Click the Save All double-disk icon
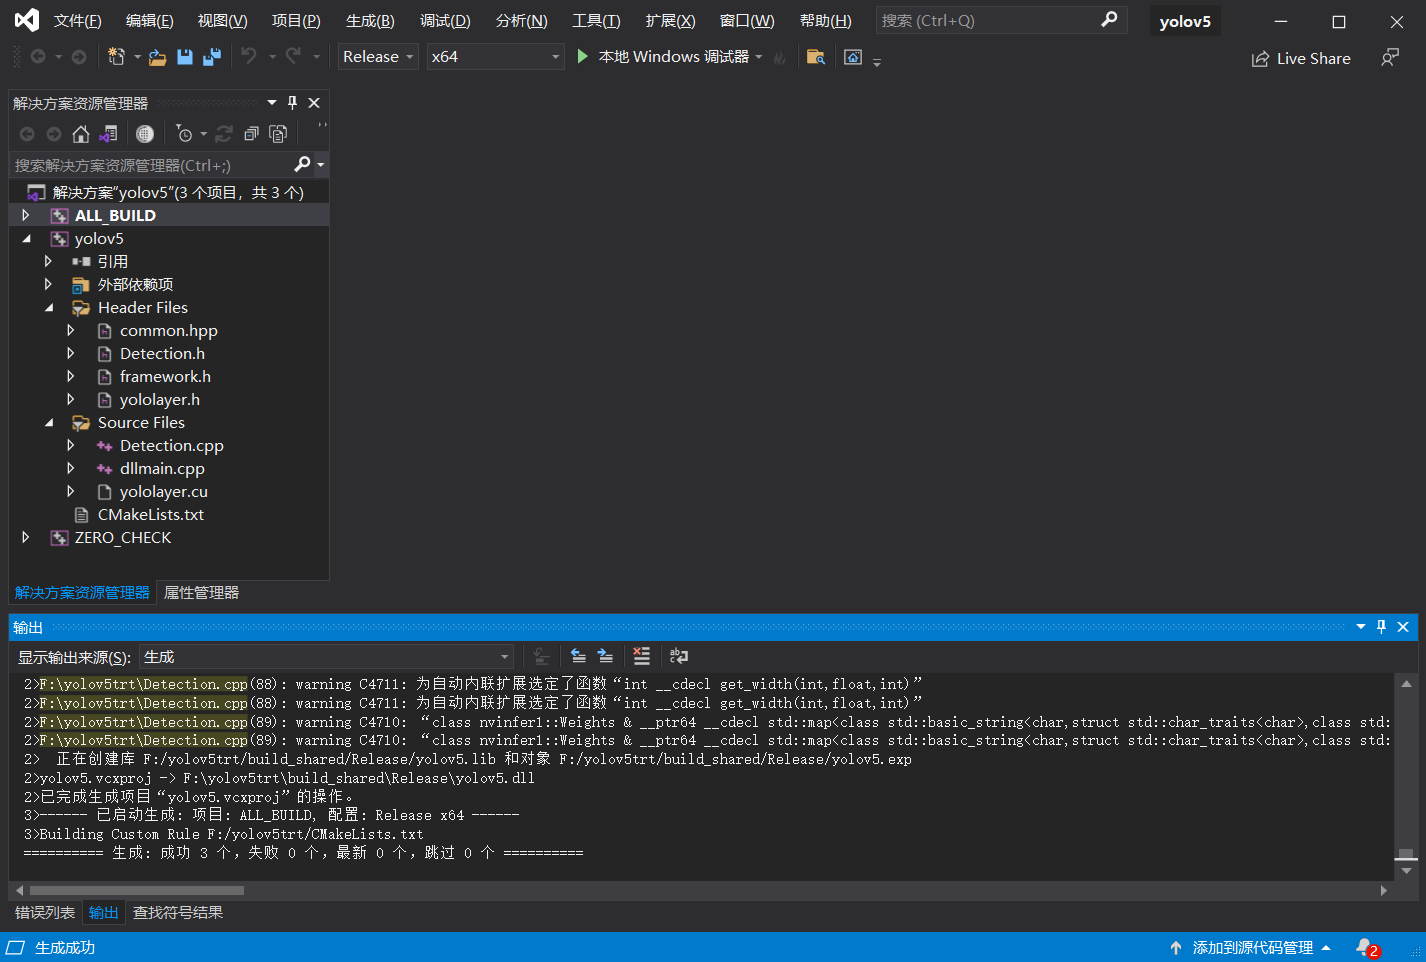The width and height of the screenshot is (1426, 962). tap(212, 57)
